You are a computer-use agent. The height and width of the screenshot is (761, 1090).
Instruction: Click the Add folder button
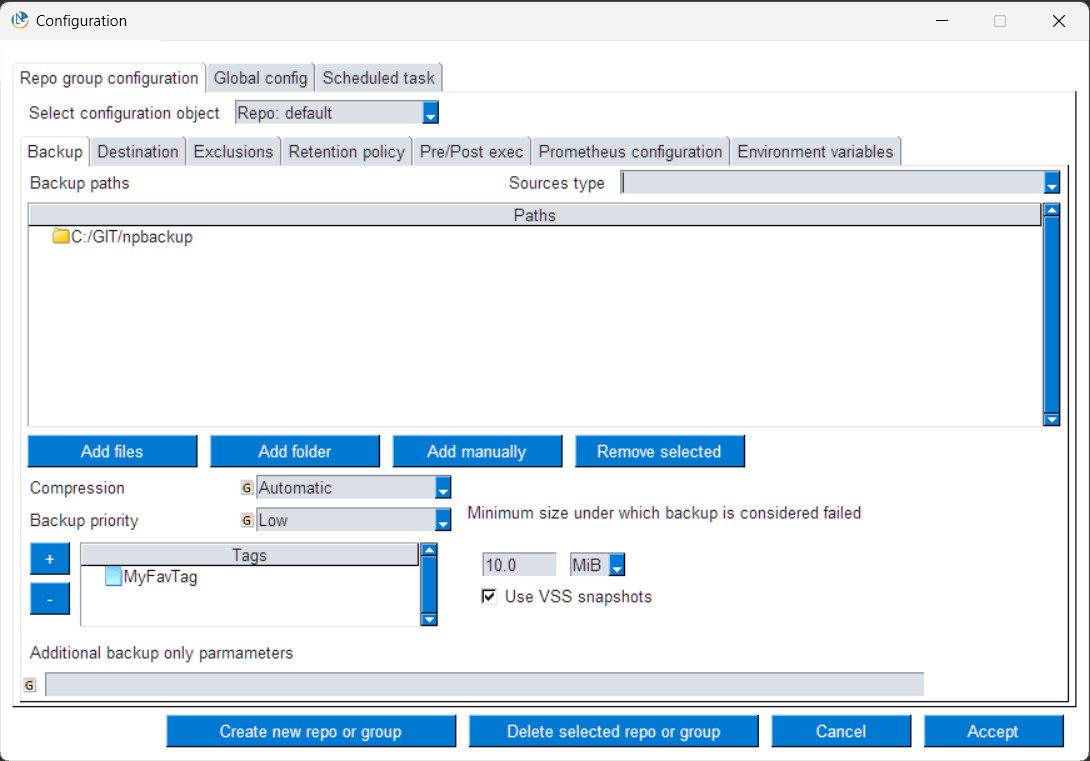(295, 452)
